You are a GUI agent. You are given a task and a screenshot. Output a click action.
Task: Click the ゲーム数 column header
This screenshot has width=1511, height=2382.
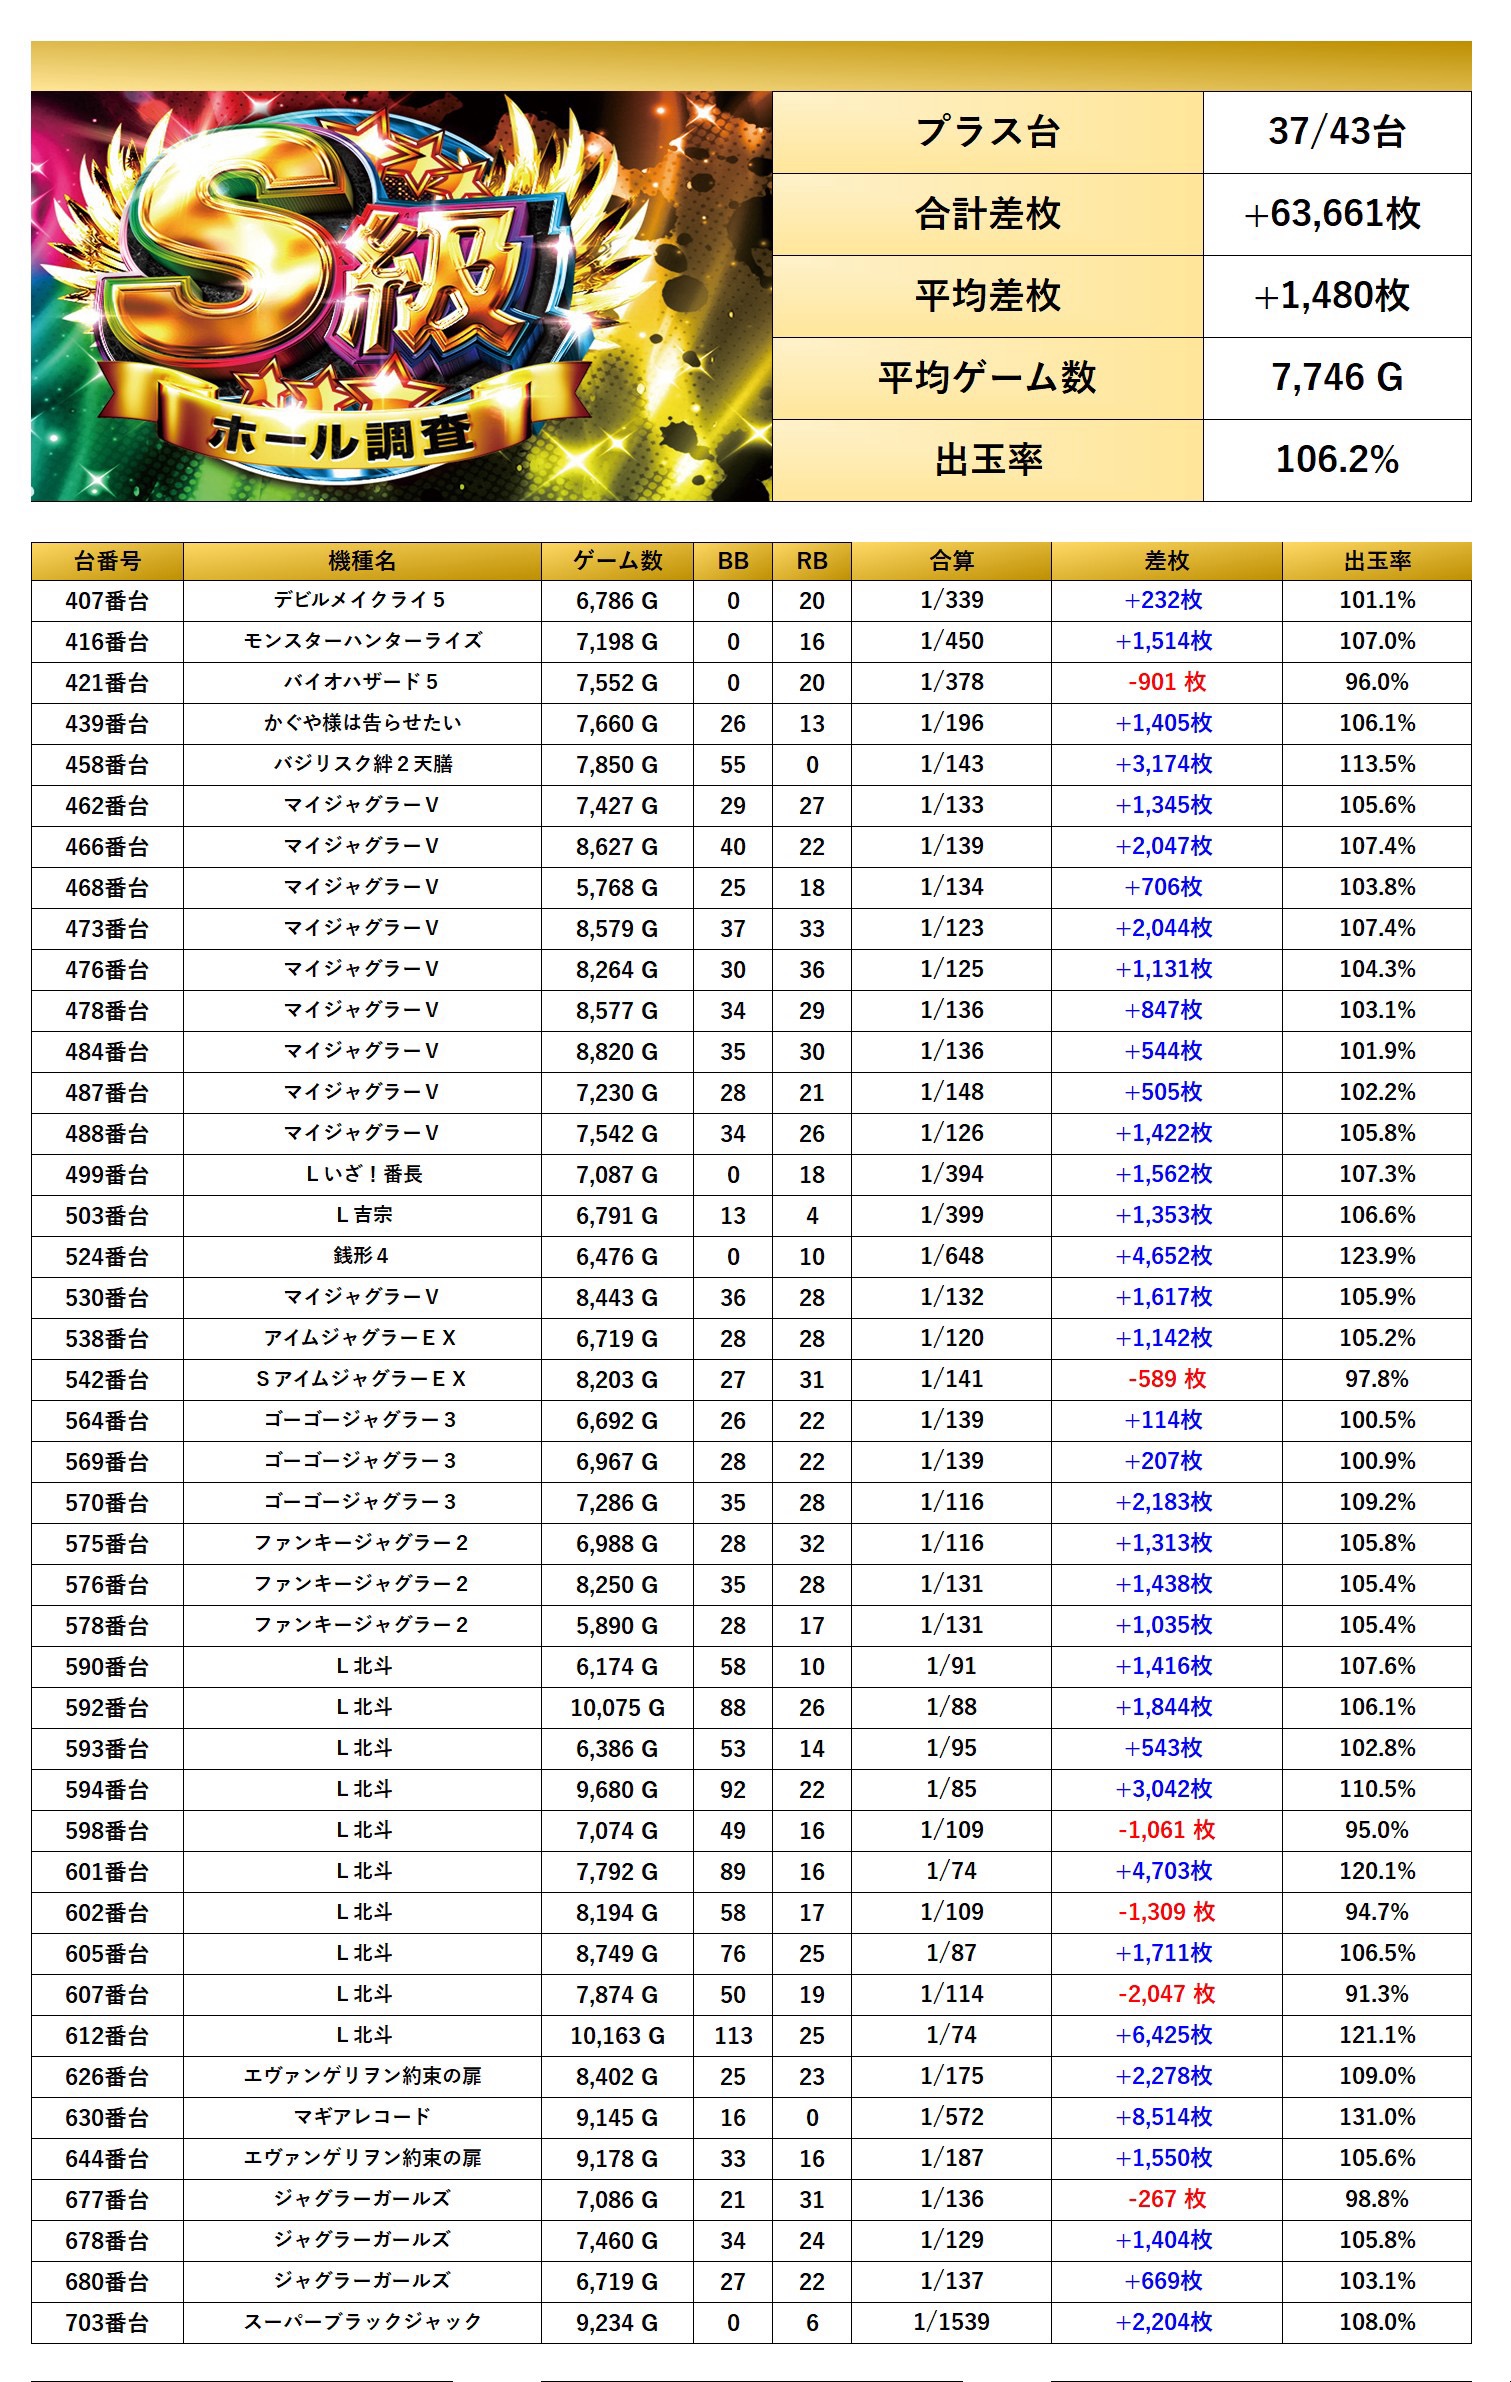[617, 561]
